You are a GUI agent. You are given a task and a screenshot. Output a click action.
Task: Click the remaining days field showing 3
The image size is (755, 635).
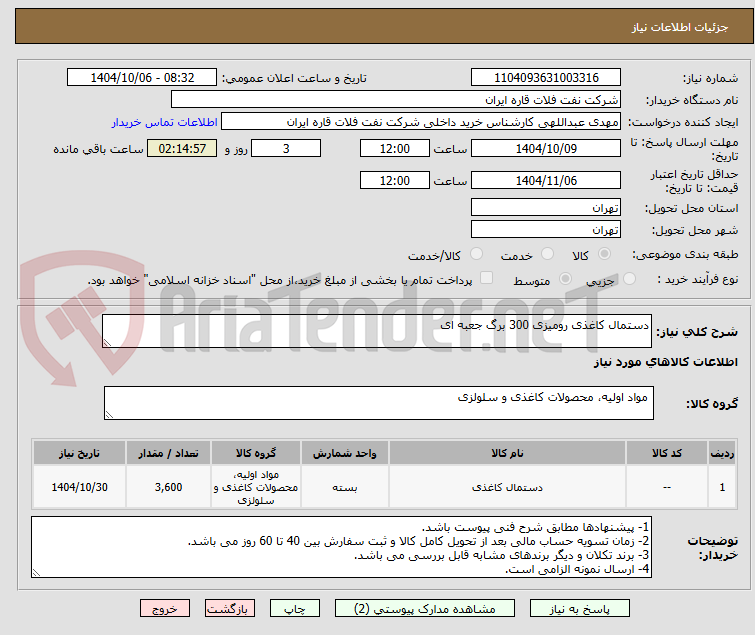pos(286,148)
